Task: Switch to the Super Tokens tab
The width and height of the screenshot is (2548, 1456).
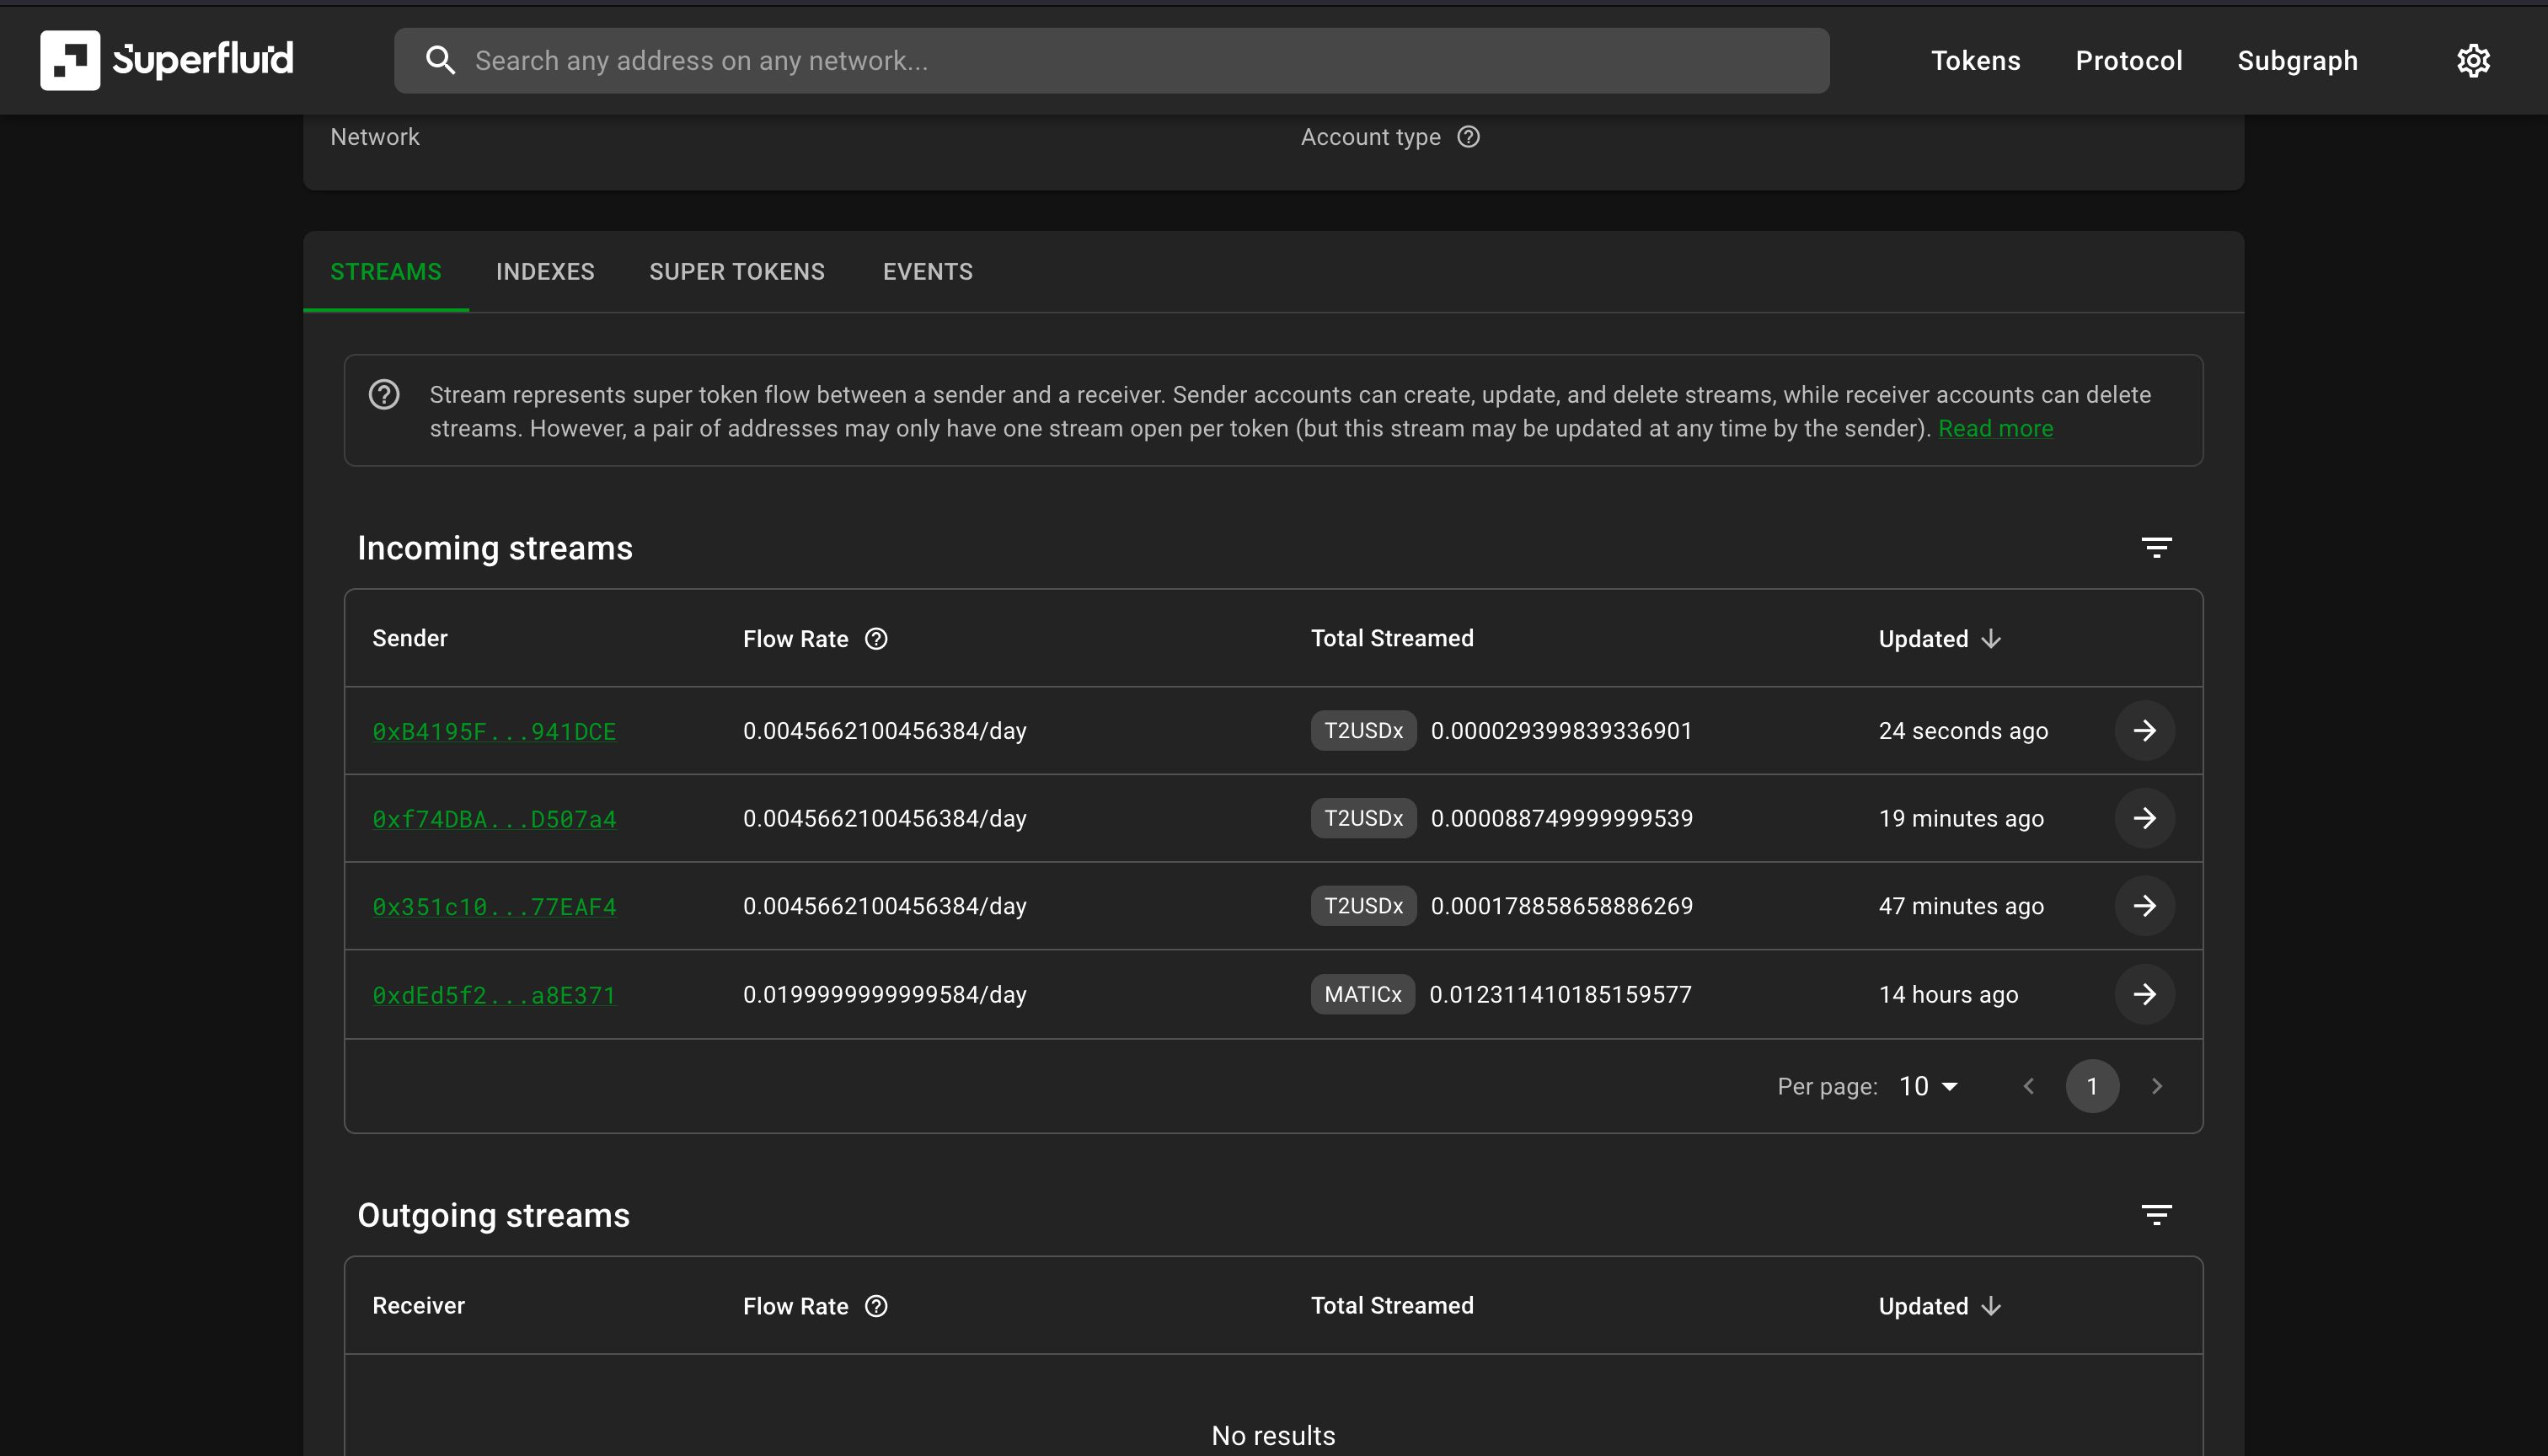Action: [x=737, y=272]
